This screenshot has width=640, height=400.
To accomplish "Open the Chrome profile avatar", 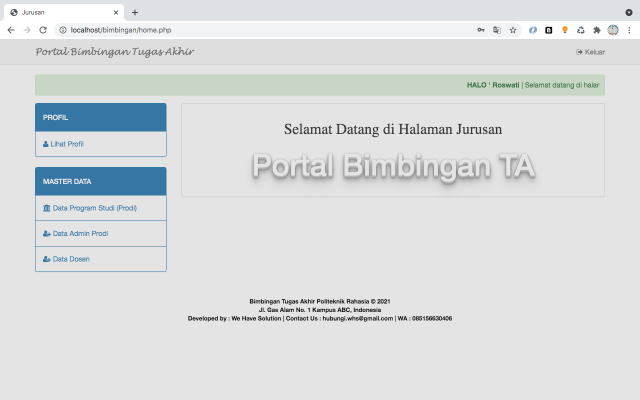I will 613,30.
